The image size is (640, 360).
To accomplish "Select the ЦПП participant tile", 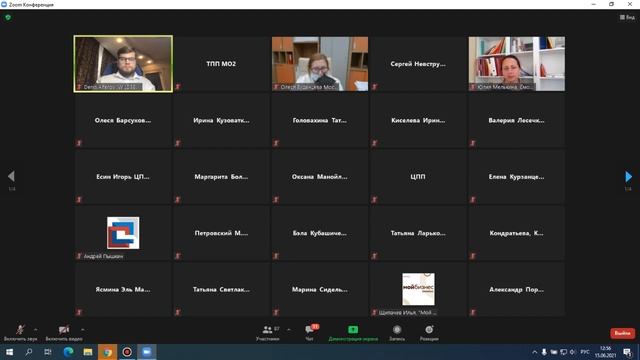I will pos(418,177).
